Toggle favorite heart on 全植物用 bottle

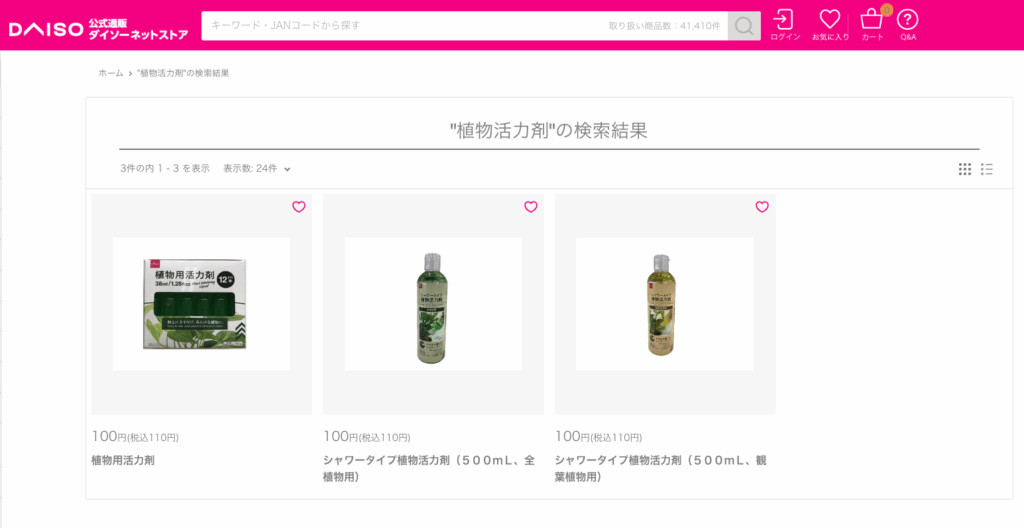(530, 207)
